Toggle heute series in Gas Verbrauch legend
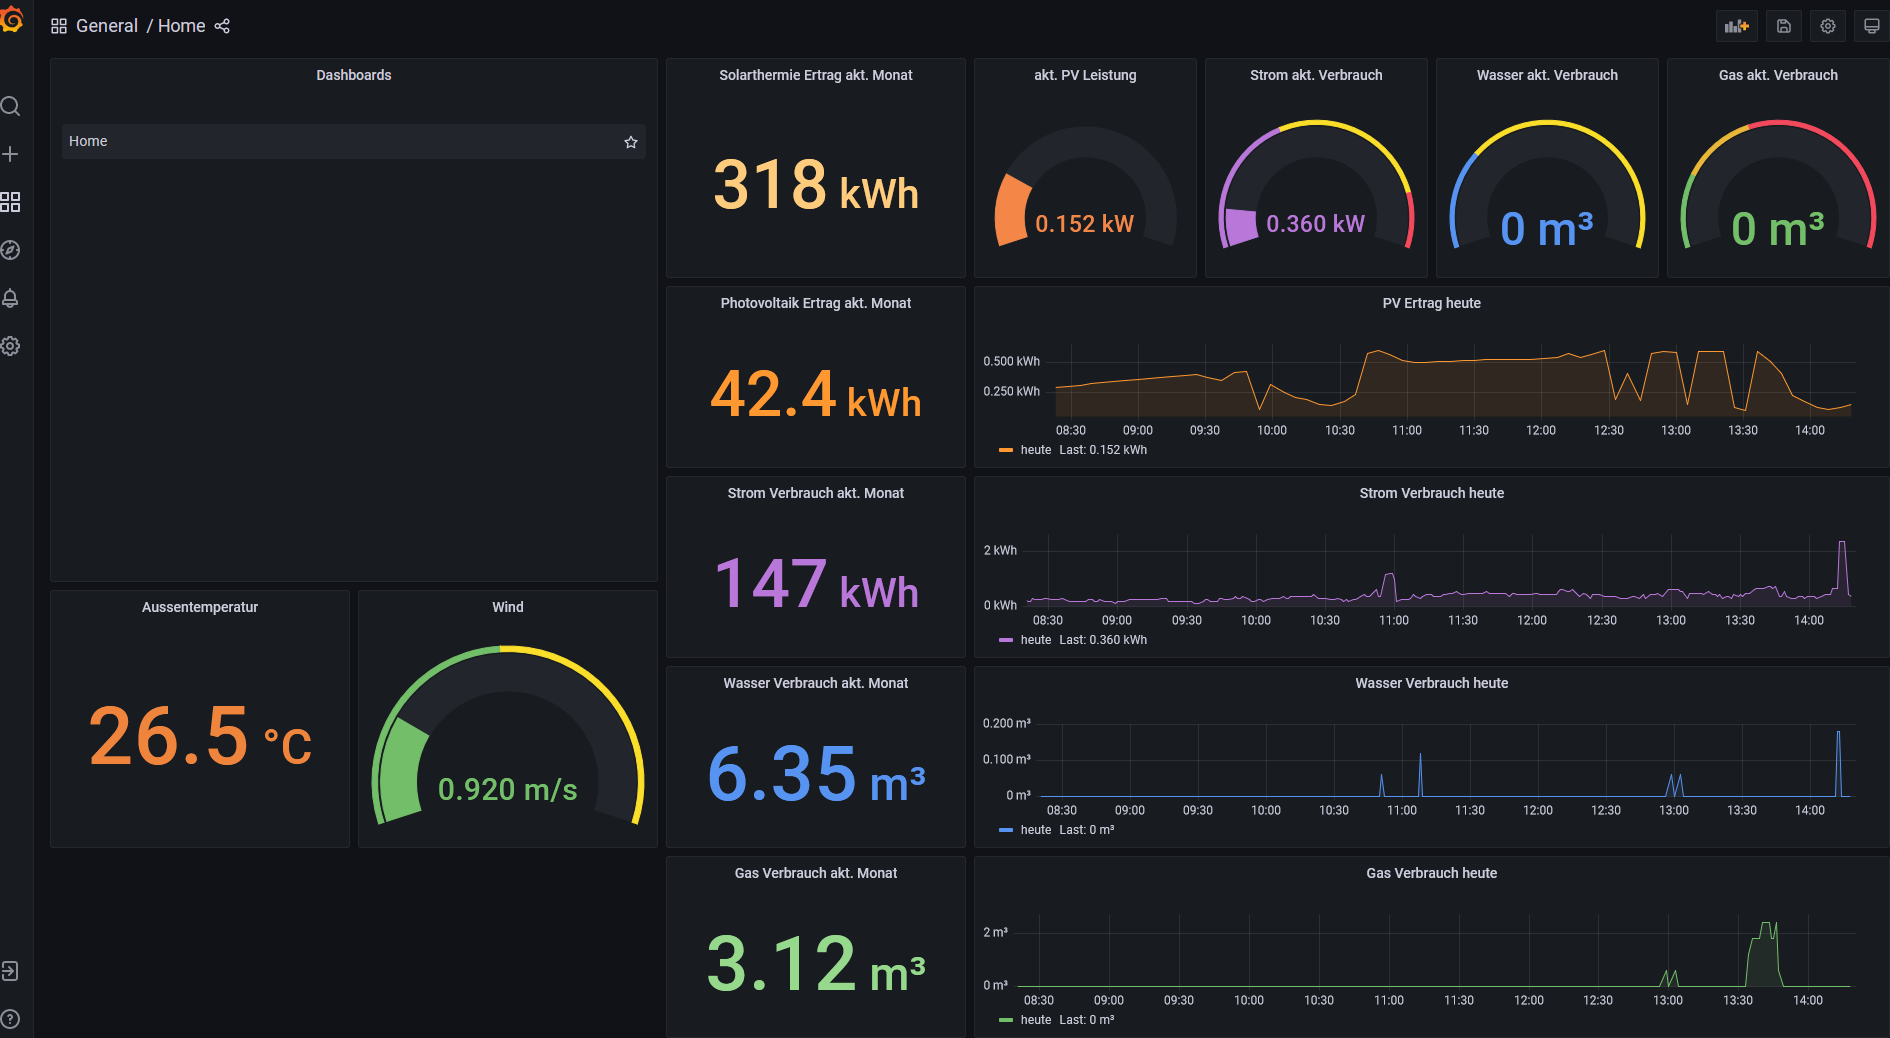Image resolution: width=1890 pixels, height=1038 pixels. [x=1035, y=1020]
